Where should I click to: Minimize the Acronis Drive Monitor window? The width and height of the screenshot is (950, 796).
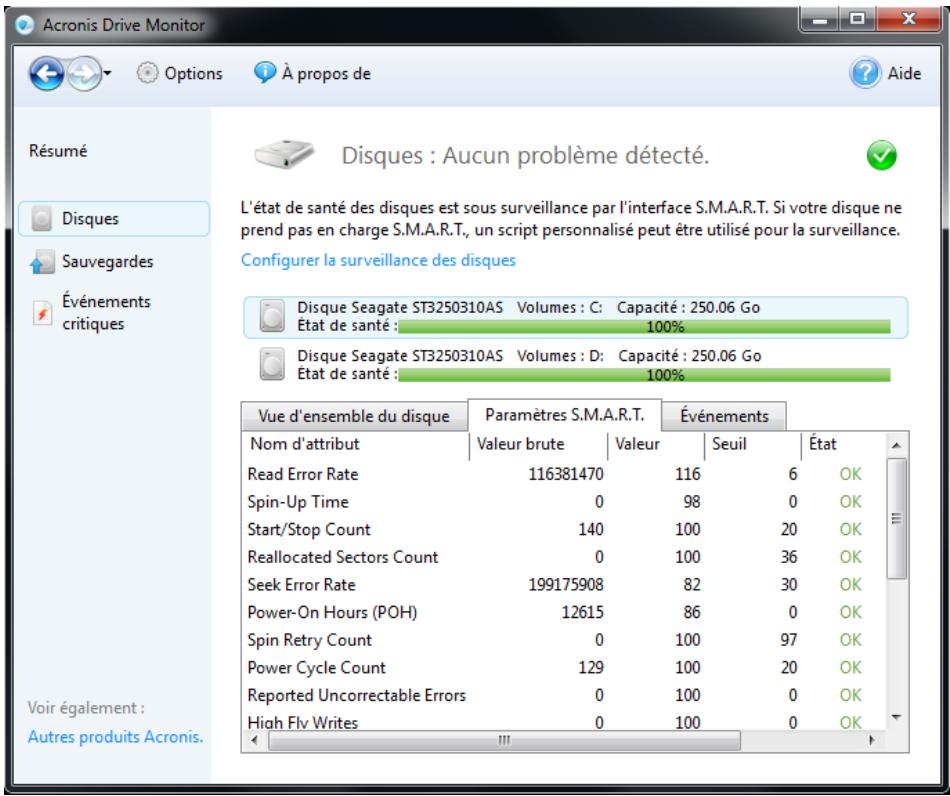coord(820,21)
